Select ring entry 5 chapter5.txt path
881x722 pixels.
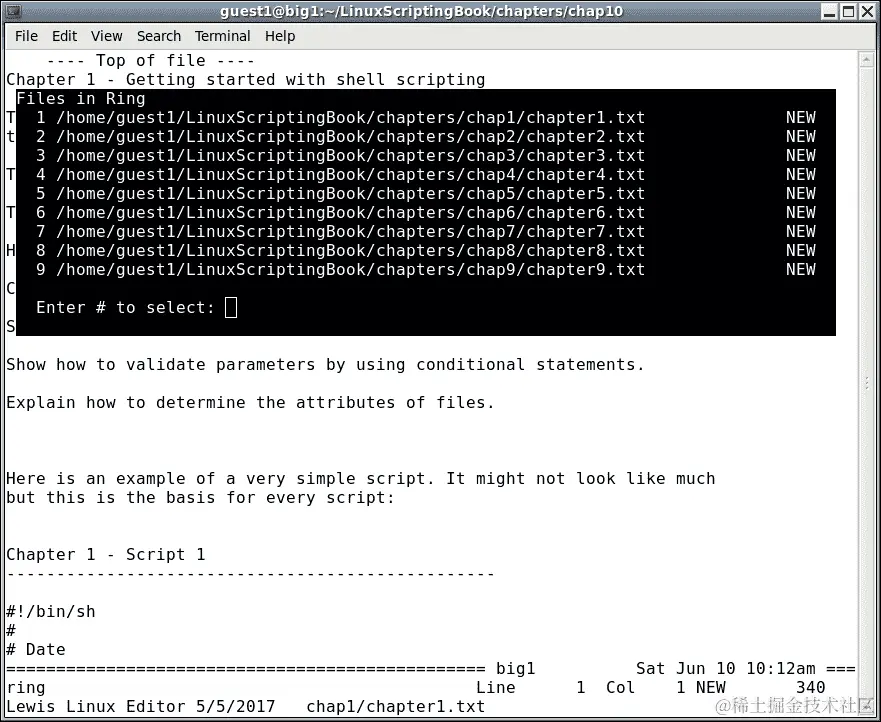tap(350, 194)
